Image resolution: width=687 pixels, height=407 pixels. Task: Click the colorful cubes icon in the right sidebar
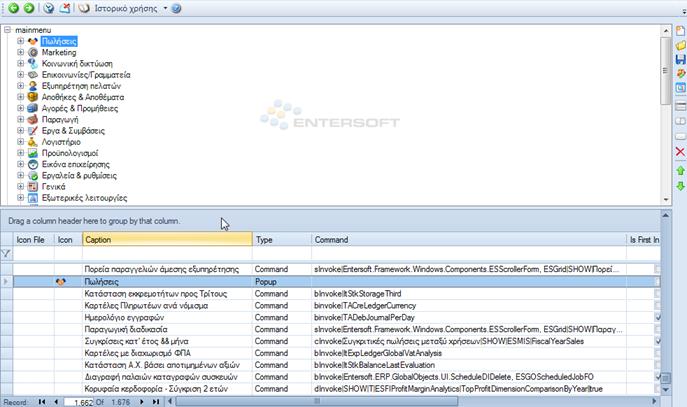click(x=680, y=74)
